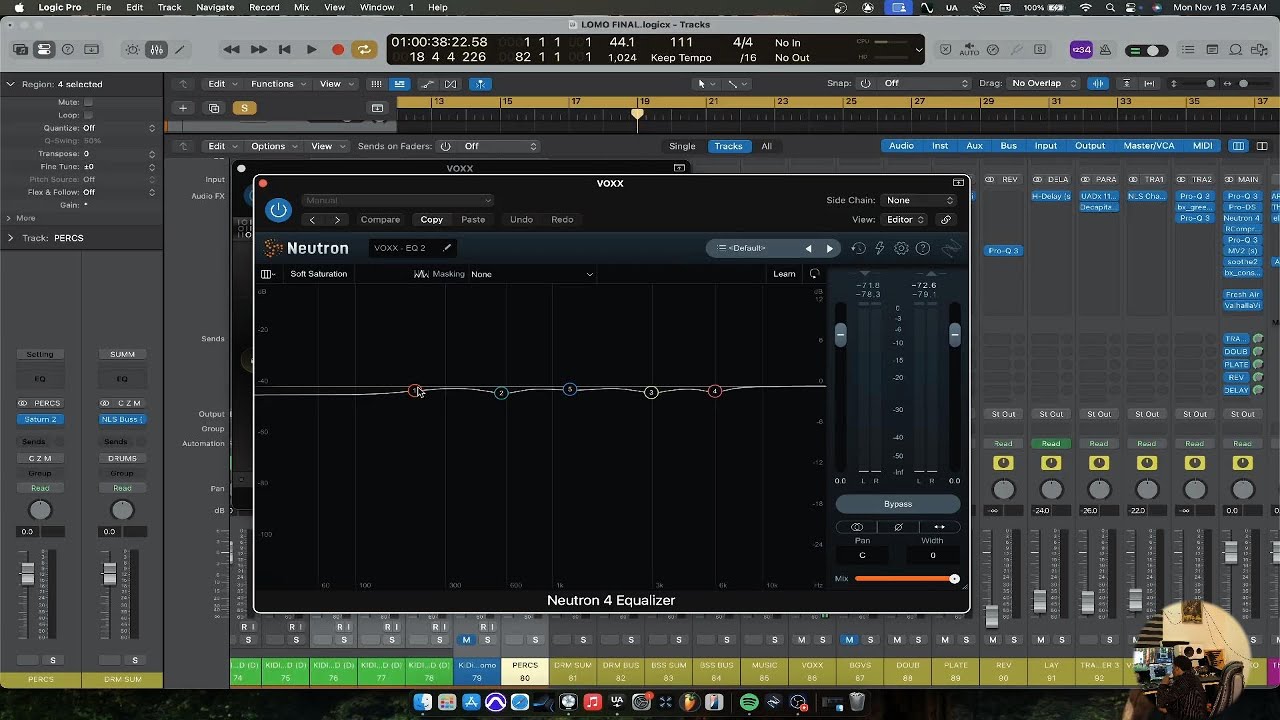
Task: Click the Neutron Mix slider handle
Action: tap(954, 579)
